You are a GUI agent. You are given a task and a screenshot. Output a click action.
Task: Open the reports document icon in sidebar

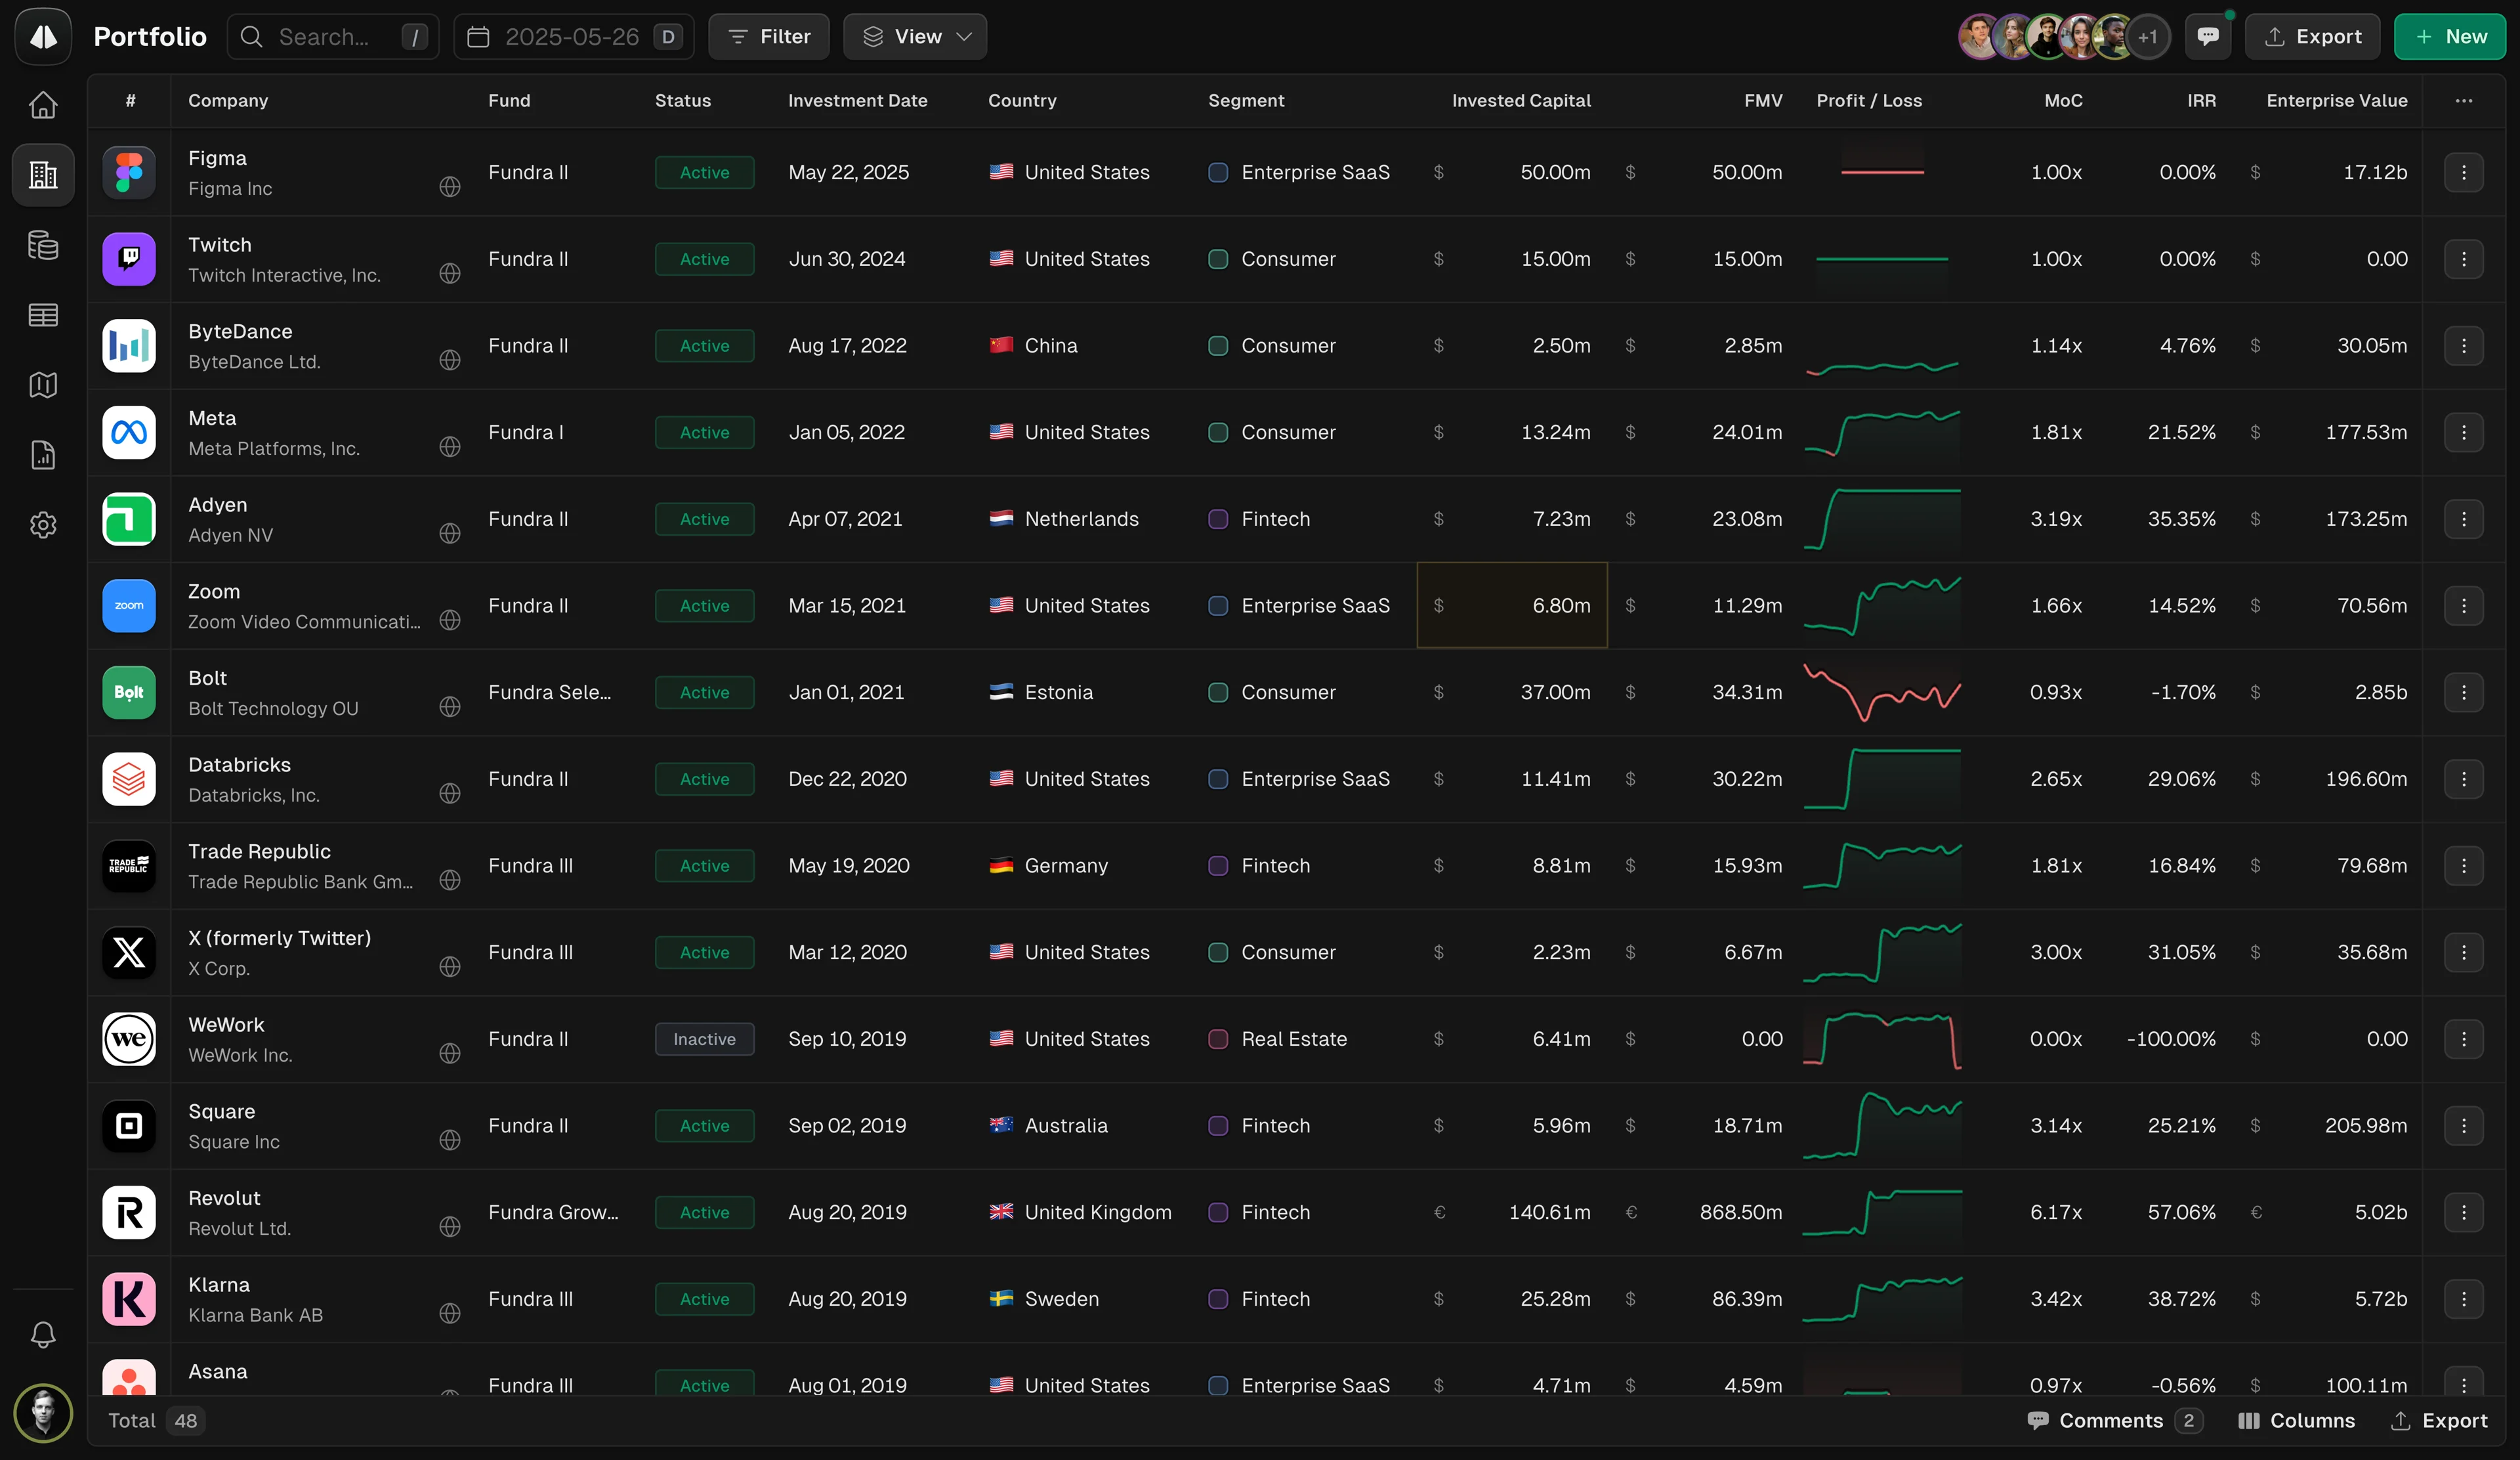(x=42, y=455)
